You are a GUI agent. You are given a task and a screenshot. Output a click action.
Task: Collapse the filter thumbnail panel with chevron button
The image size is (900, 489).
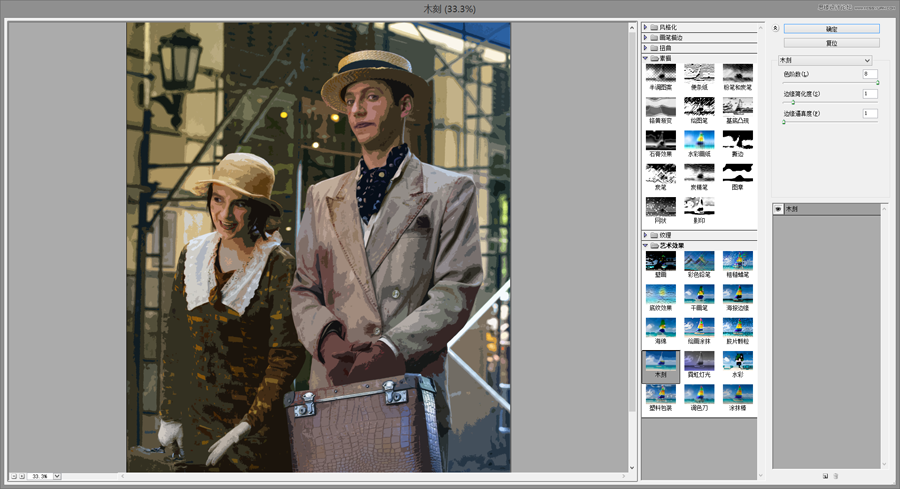[775, 28]
